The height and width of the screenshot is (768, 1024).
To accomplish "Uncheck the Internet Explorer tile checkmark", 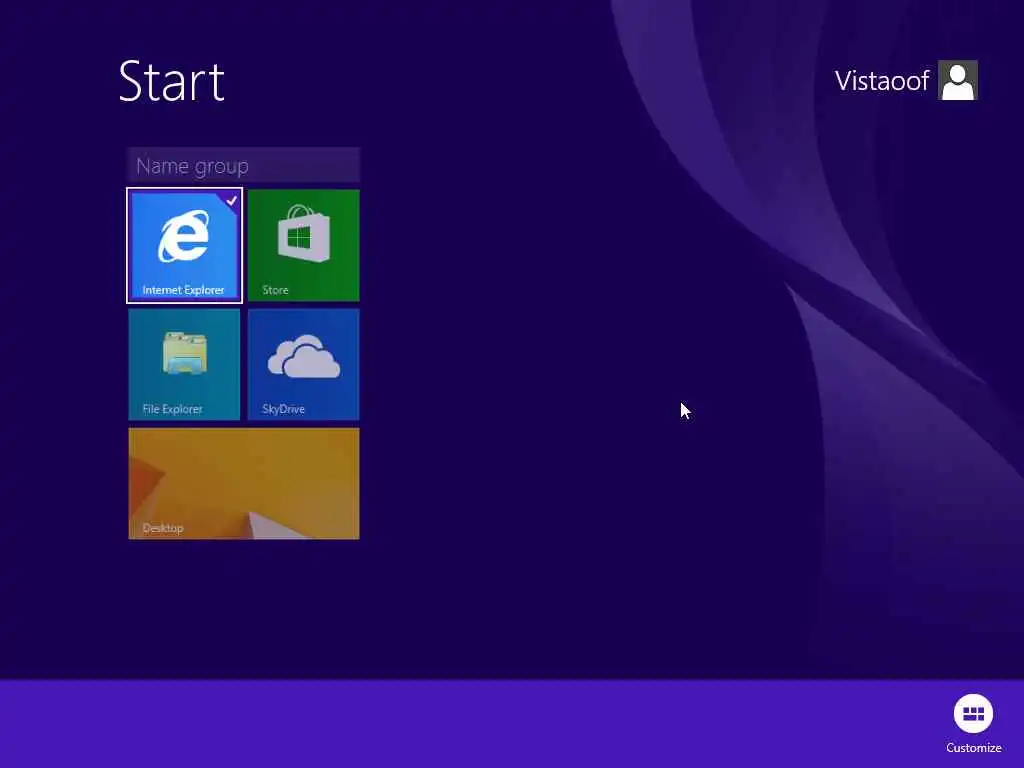I will point(231,200).
